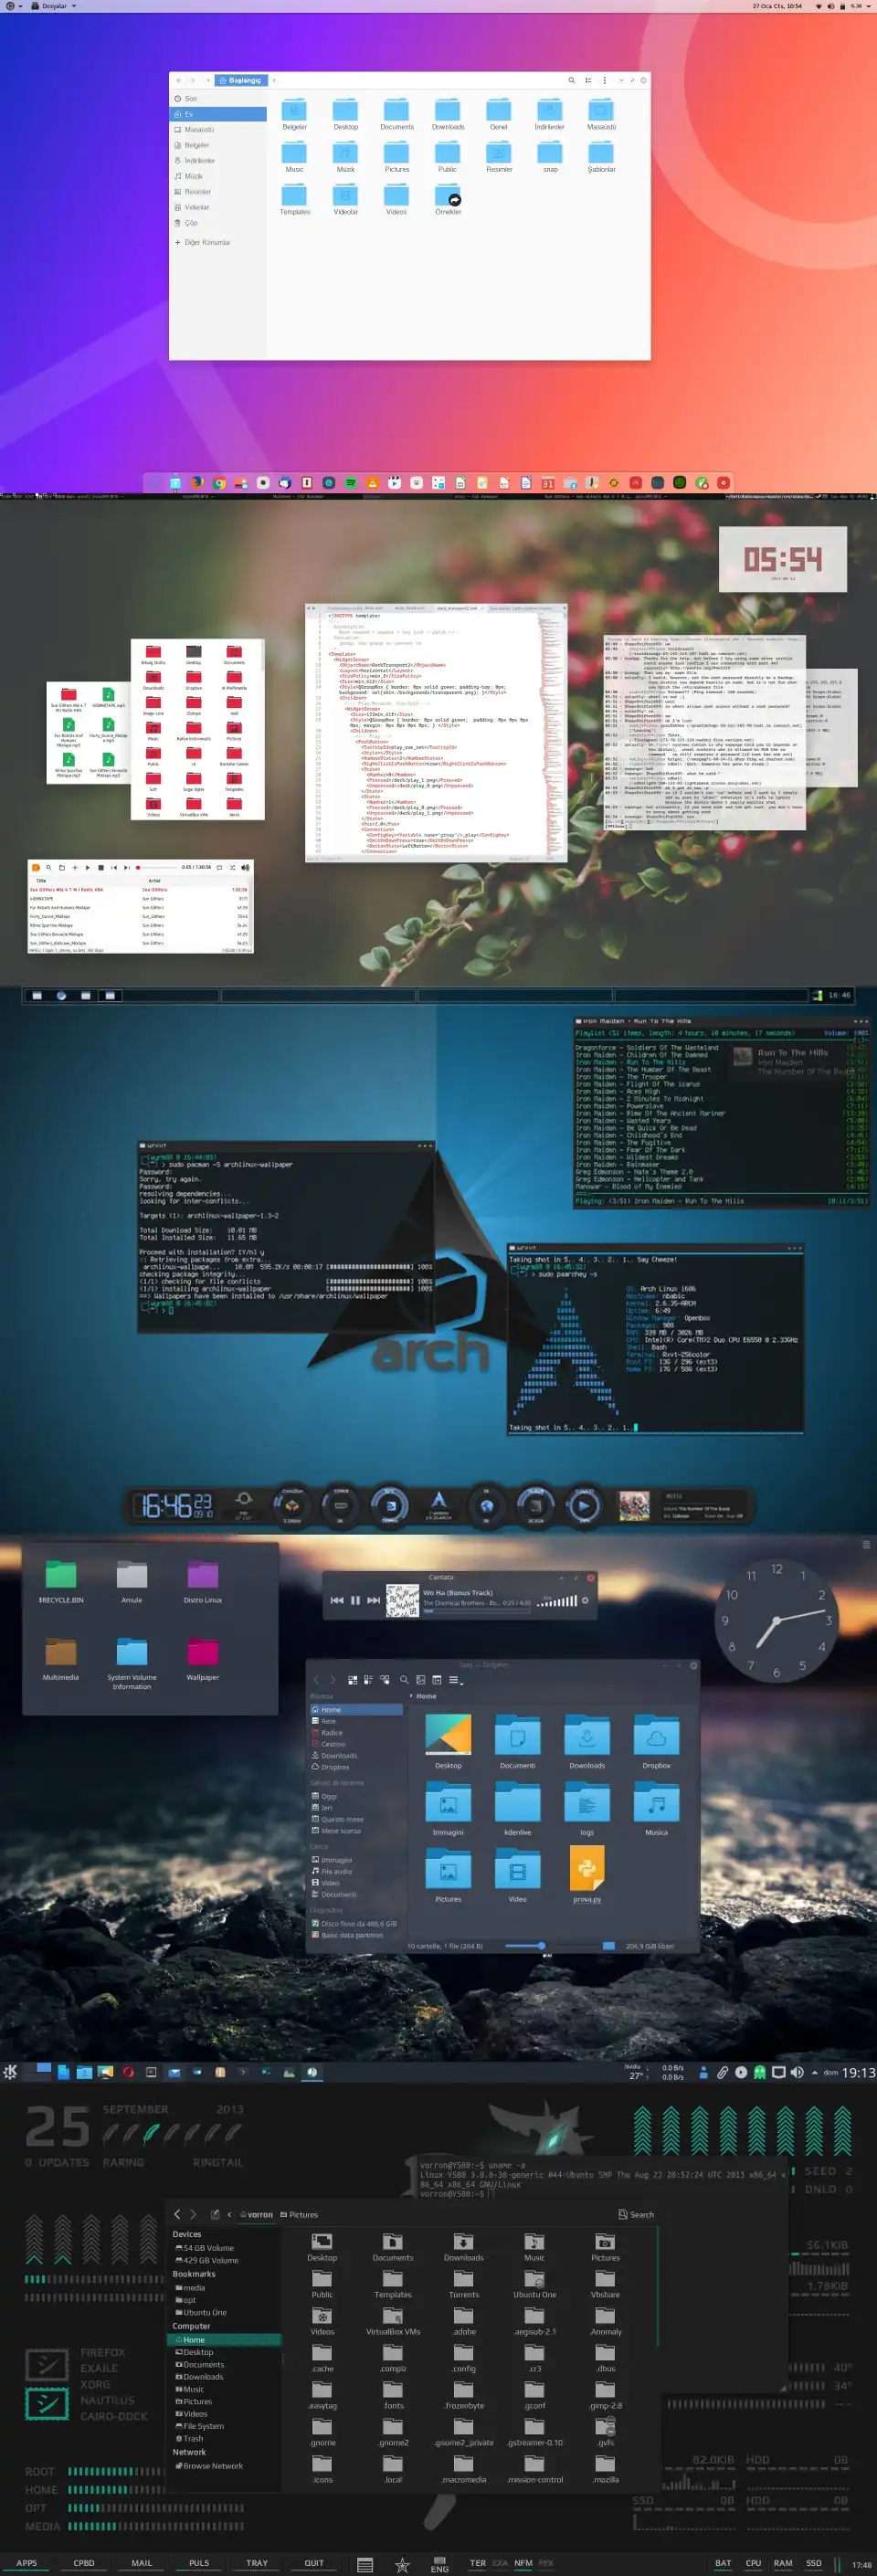
Task: Click the QUIT label in the bottom bar
Action: click(314, 2563)
